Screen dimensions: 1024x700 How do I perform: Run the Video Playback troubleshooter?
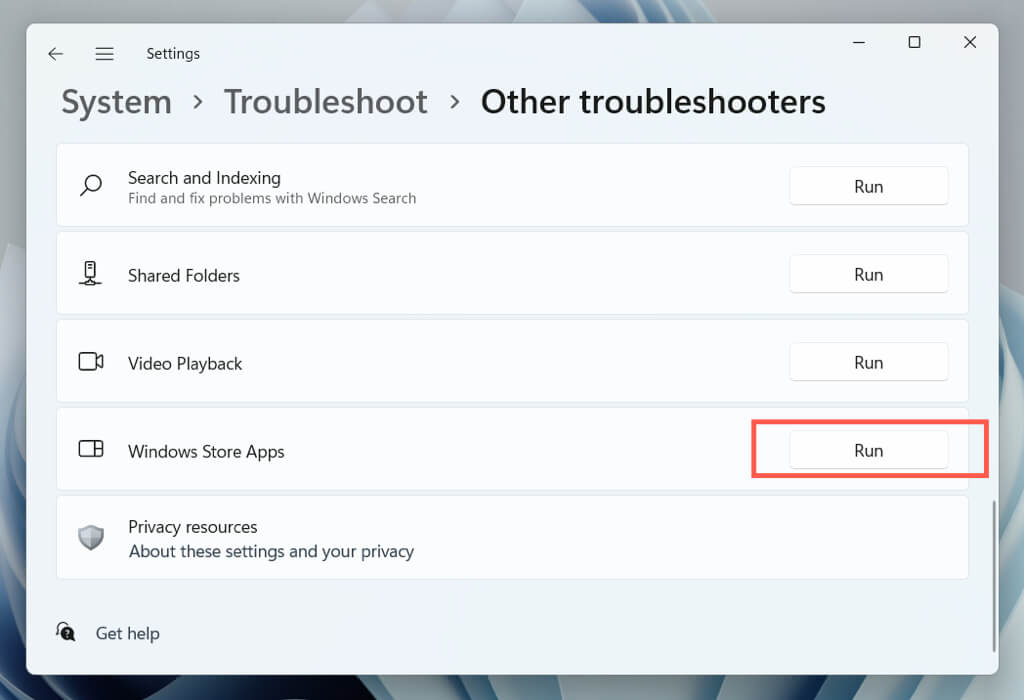pos(868,362)
